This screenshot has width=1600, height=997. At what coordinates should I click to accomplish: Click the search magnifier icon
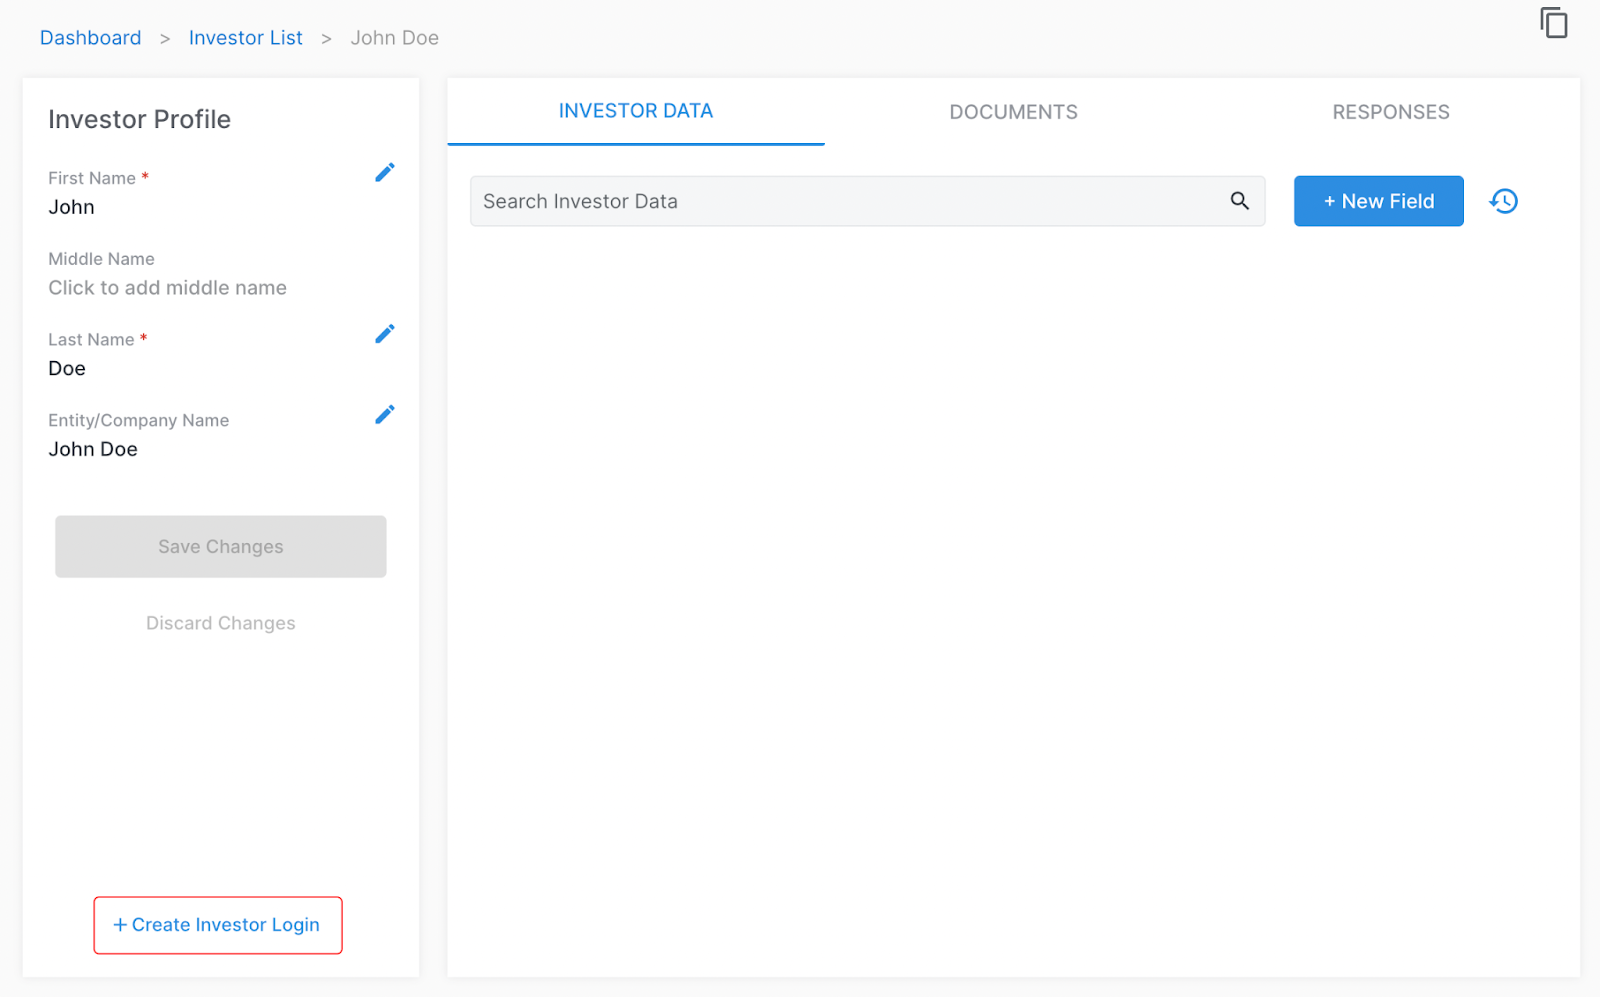(1239, 201)
